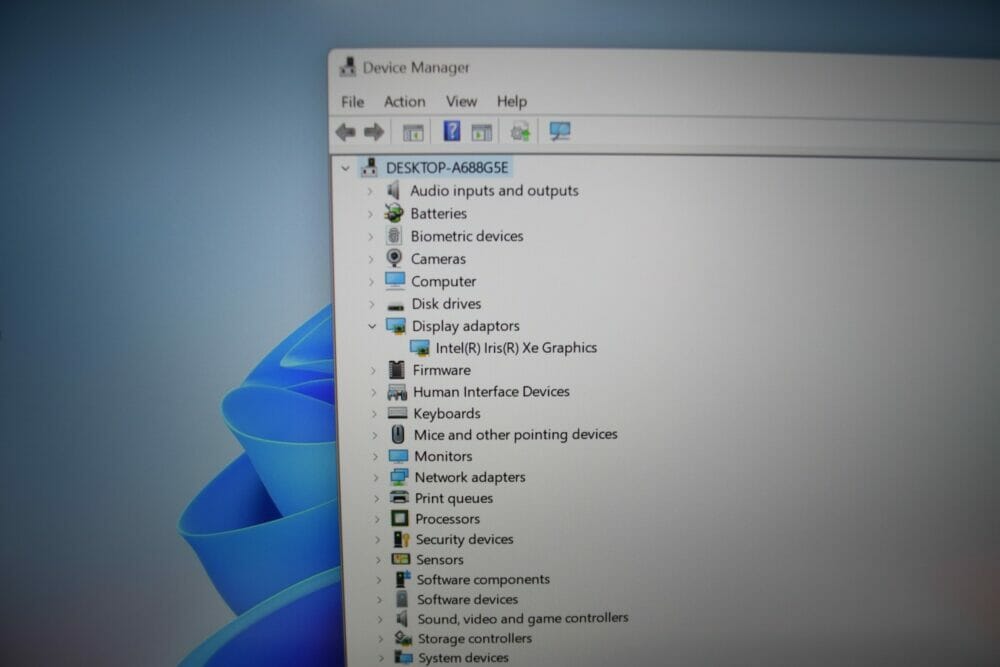This screenshot has width=1000, height=667.
Task: Open the Help menu
Action: click(511, 101)
